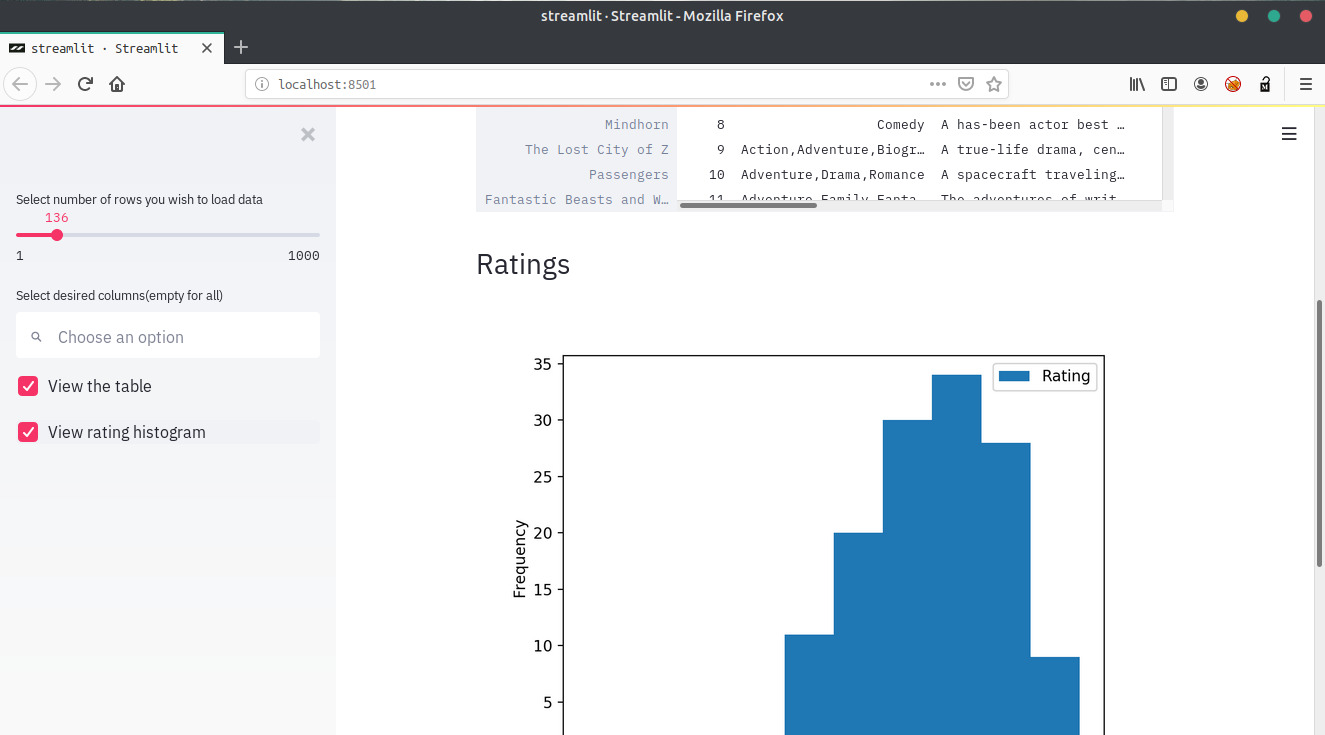This screenshot has width=1325, height=735.
Task: Uncheck View rating histogram checkbox
Action: click(28, 432)
